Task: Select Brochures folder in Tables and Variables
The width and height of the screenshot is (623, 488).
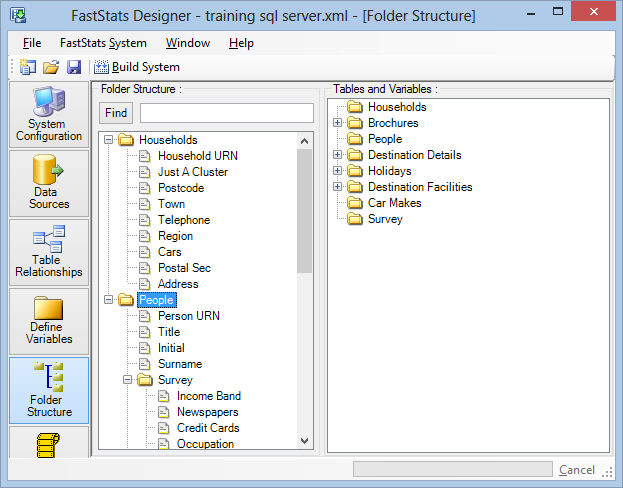Action: pyautogui.click(x=393, y=123)
